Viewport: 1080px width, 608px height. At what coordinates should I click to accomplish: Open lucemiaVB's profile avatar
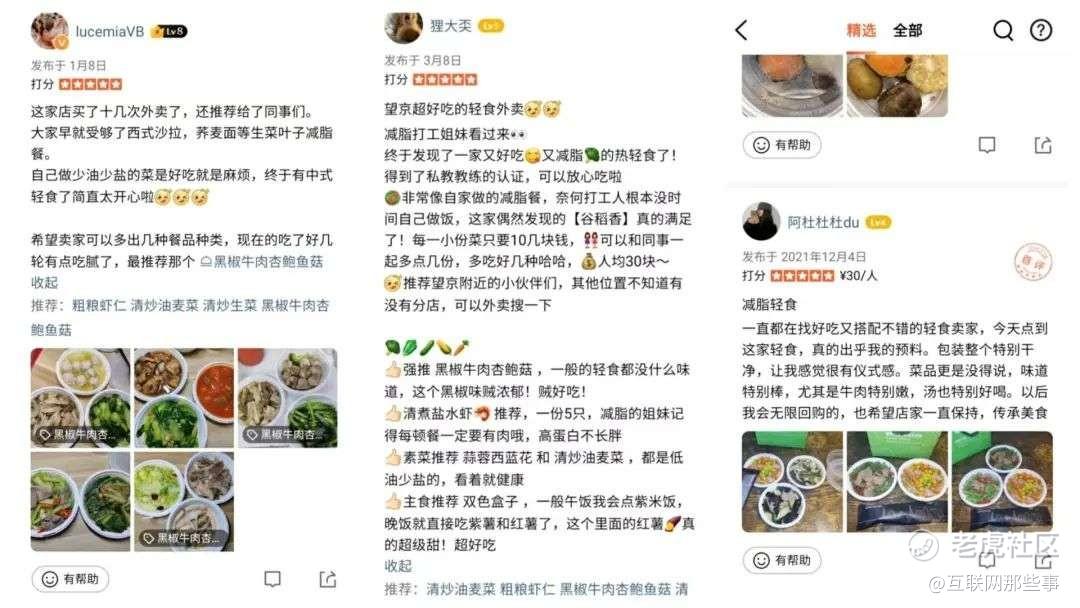[50, 31]
